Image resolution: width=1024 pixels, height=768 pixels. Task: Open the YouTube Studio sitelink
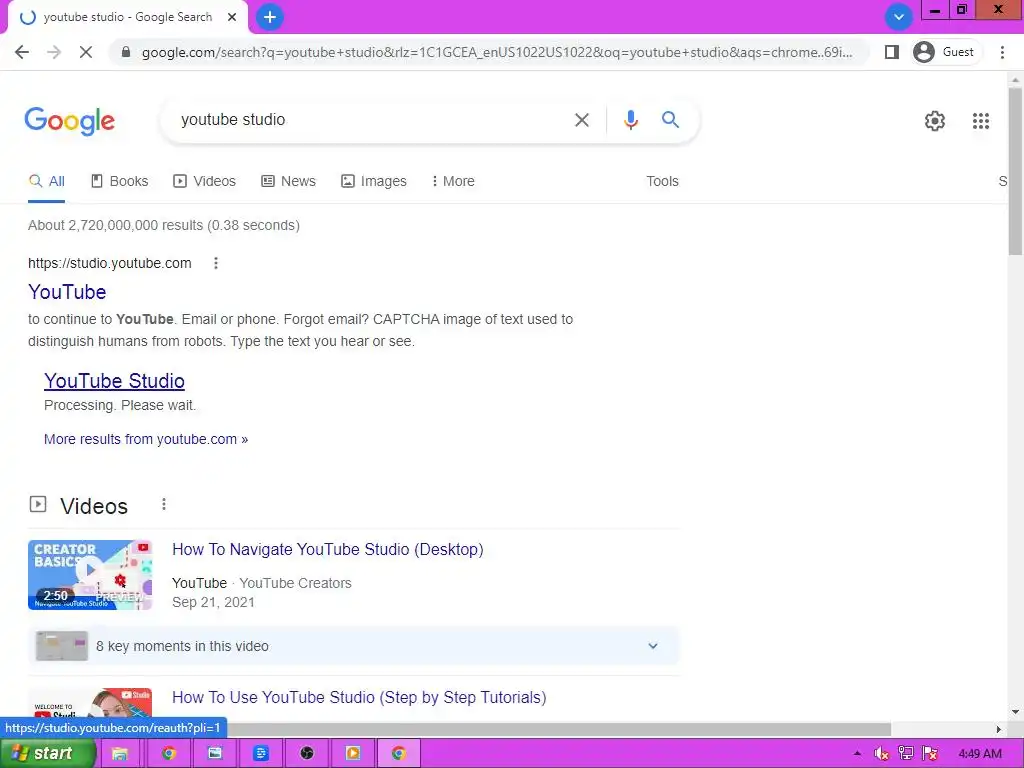coord(114,381)
